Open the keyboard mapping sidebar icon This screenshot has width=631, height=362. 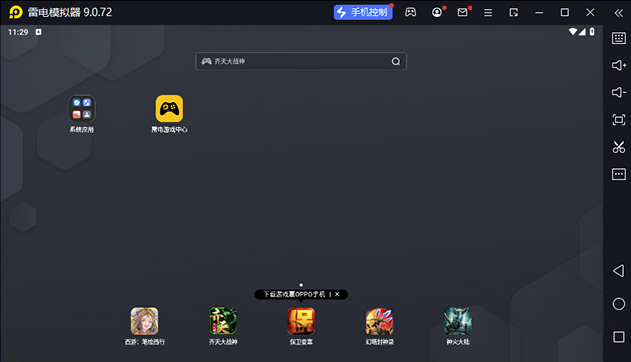619,38
